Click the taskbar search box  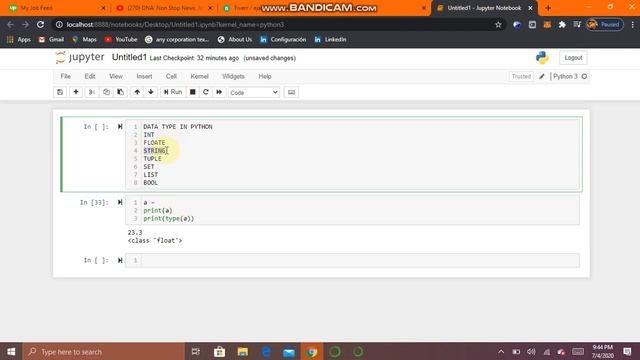(x=104, y=351)
